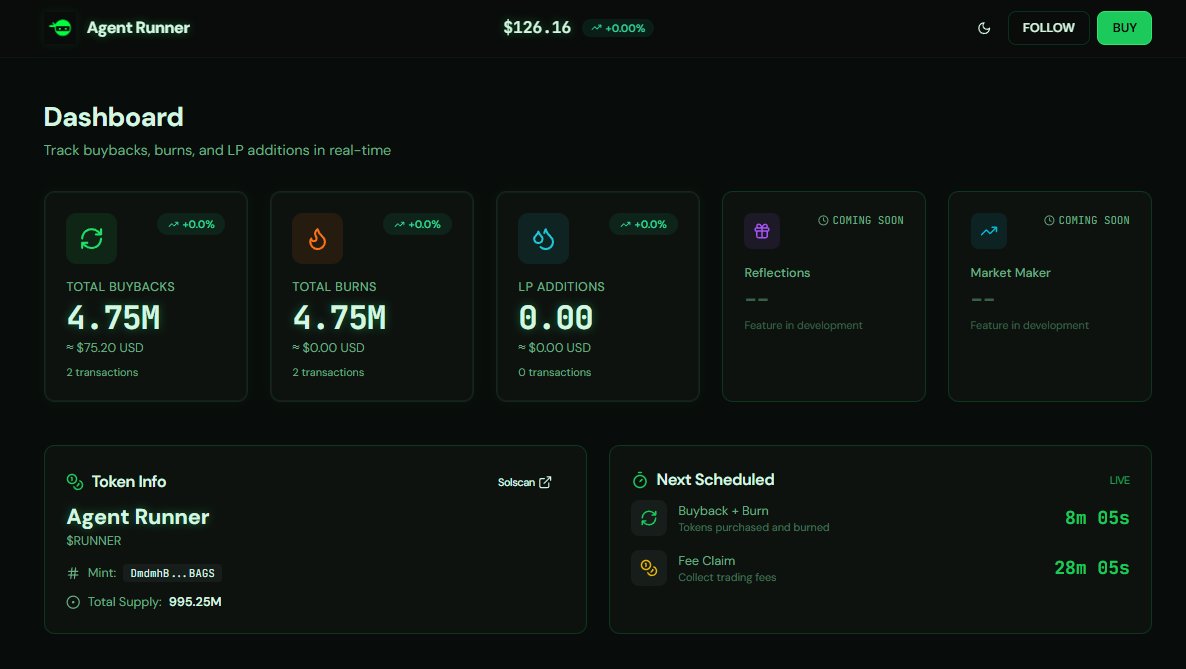Select the flame icon on Total Burns card
The height and width of the screenshot is (669, 1186).
tap(317, 238)
